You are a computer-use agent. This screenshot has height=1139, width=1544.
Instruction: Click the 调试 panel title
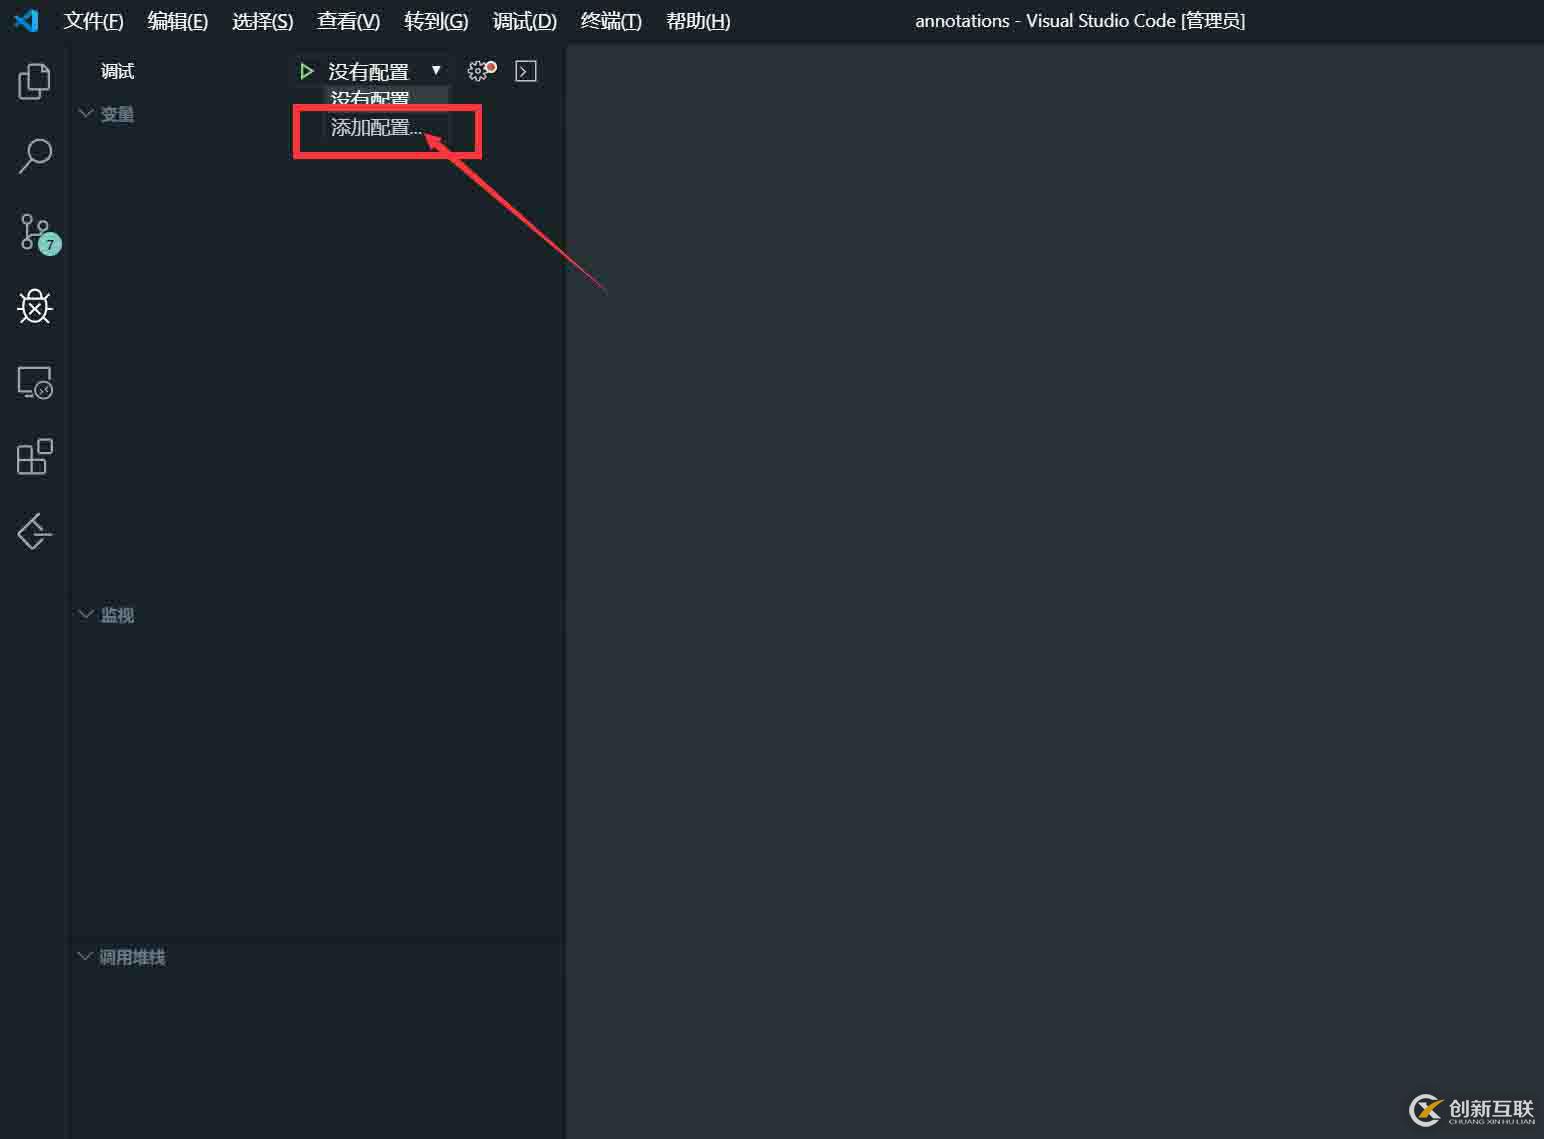117,71
